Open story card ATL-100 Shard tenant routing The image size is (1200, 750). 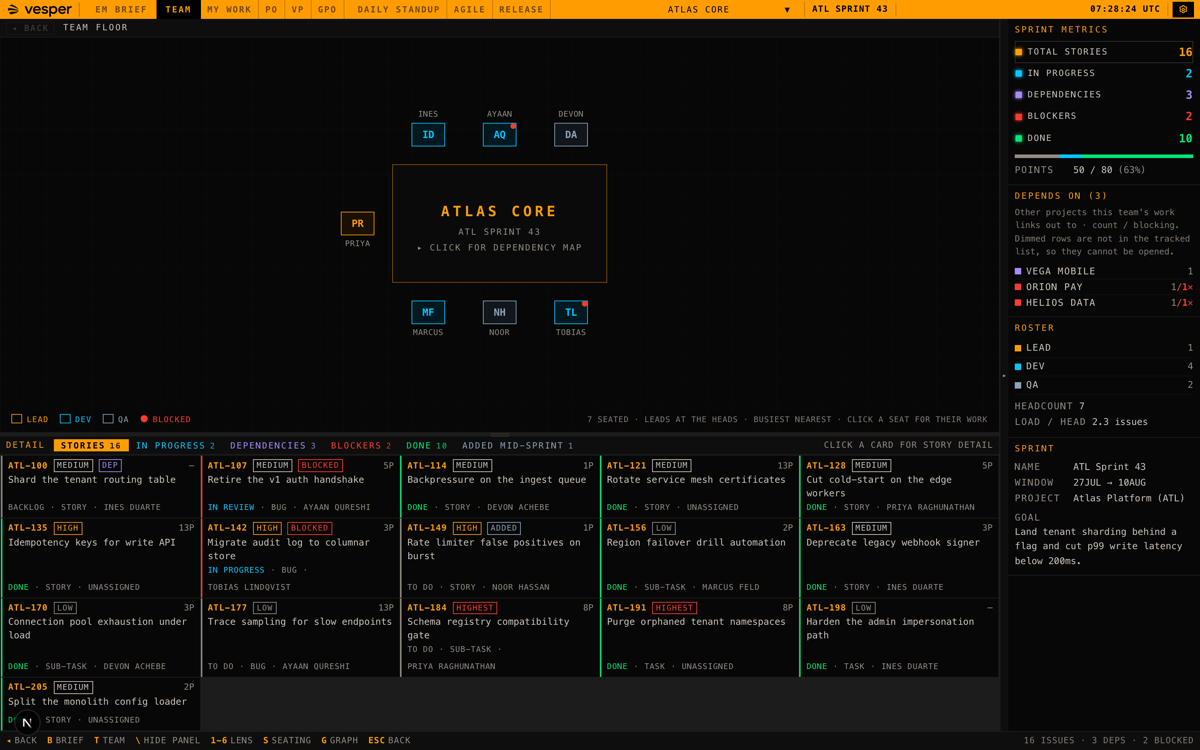click(101, 486)
